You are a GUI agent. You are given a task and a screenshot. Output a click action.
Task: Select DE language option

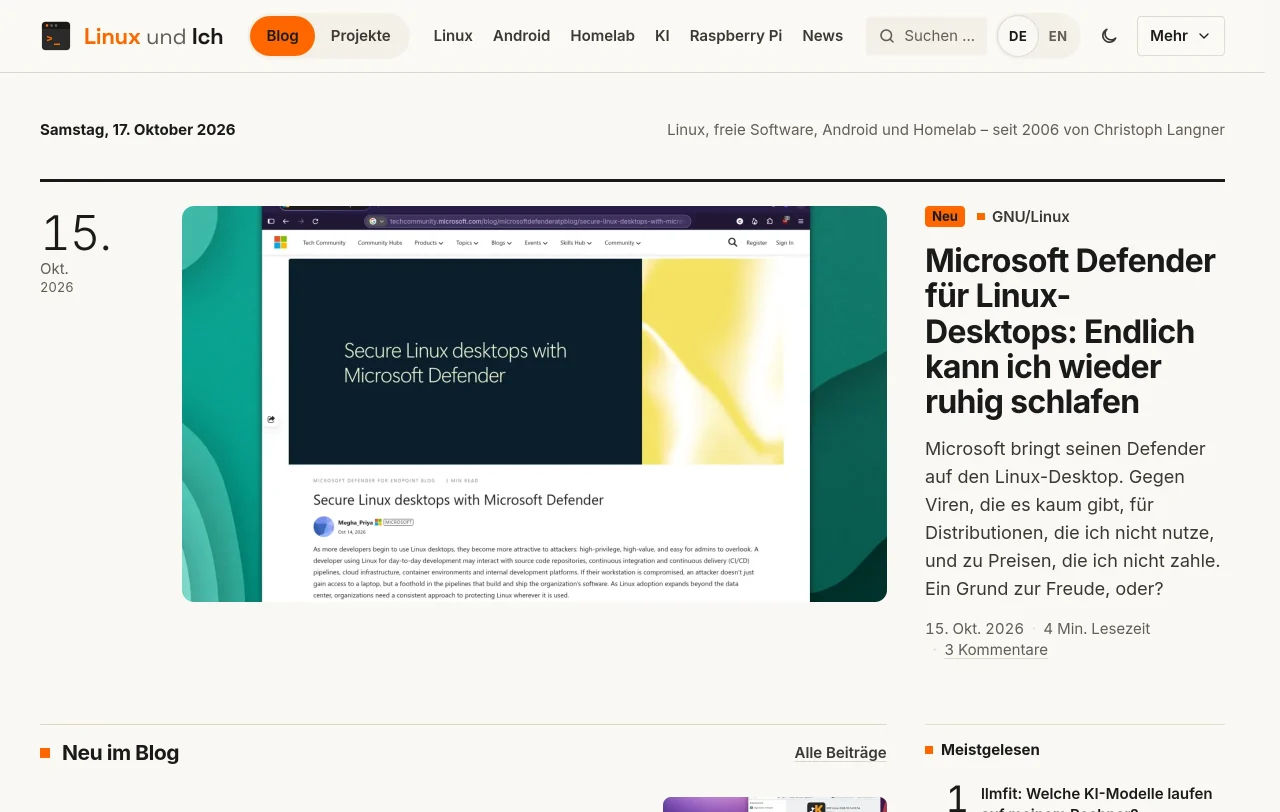[1018, 36]
